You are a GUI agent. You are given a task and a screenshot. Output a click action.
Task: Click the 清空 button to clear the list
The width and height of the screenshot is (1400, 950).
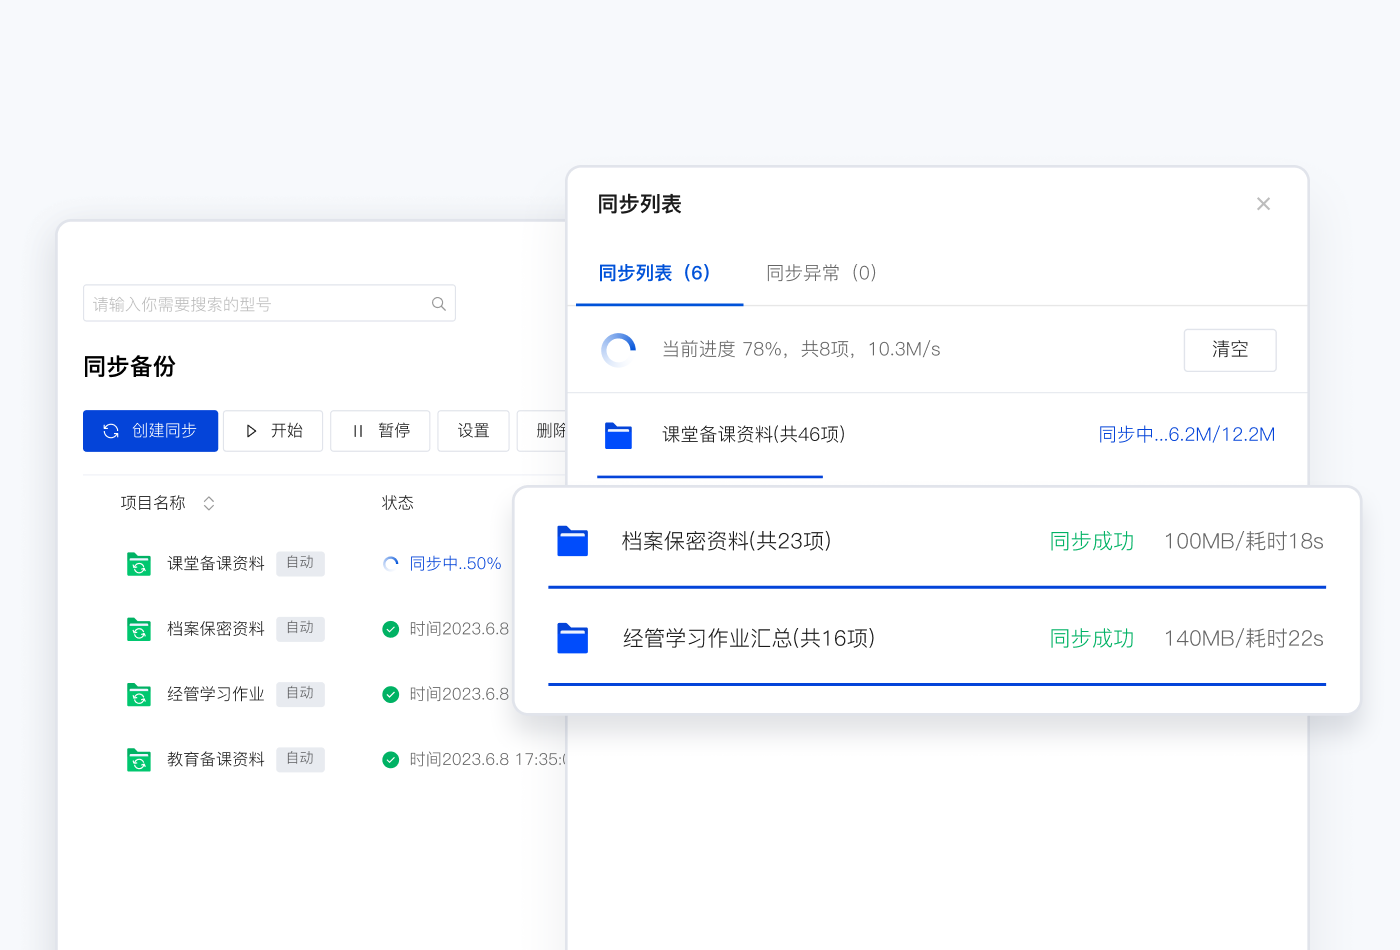coord(1230,350)
